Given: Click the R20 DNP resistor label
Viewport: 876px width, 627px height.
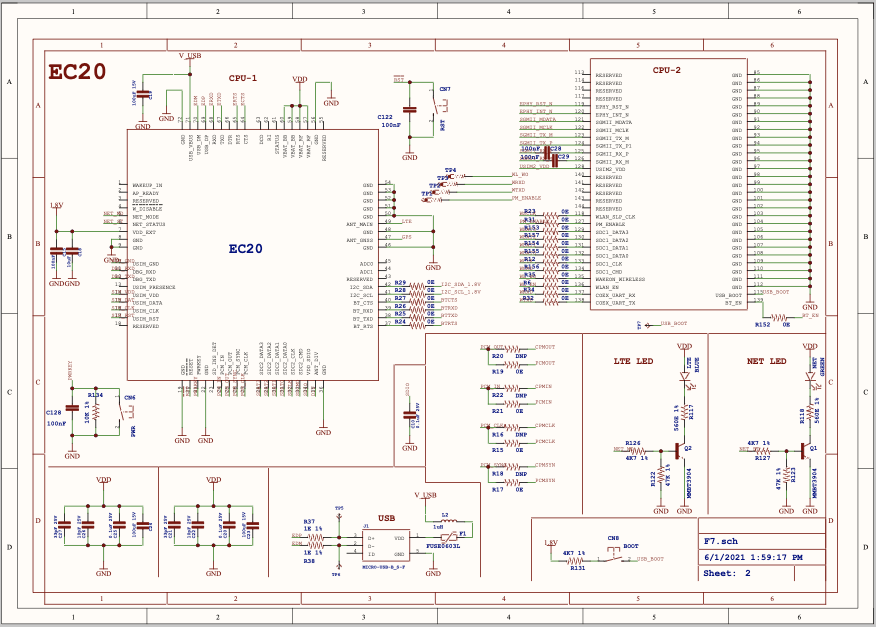Looking at the screenshot, I should point(497,356).
